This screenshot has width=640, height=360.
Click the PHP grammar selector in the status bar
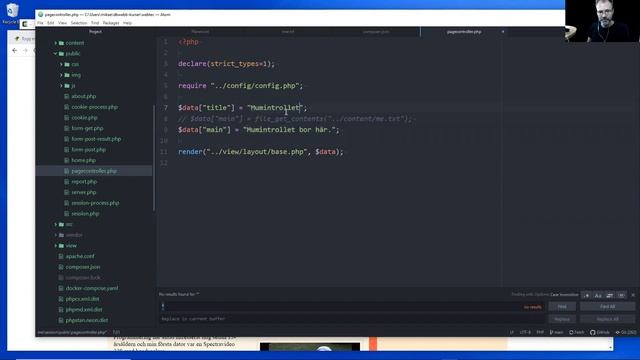pos(540,332)
